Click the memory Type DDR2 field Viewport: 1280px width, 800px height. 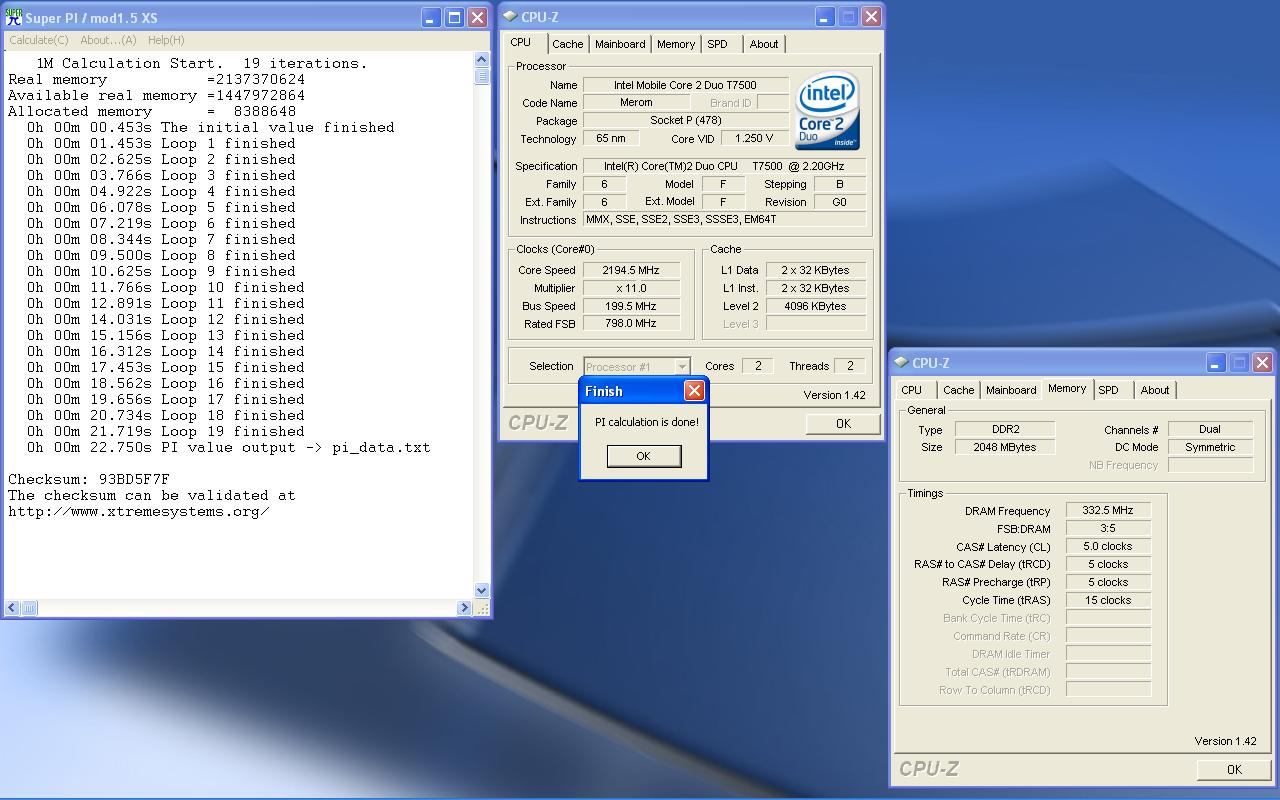point(1005,429)
